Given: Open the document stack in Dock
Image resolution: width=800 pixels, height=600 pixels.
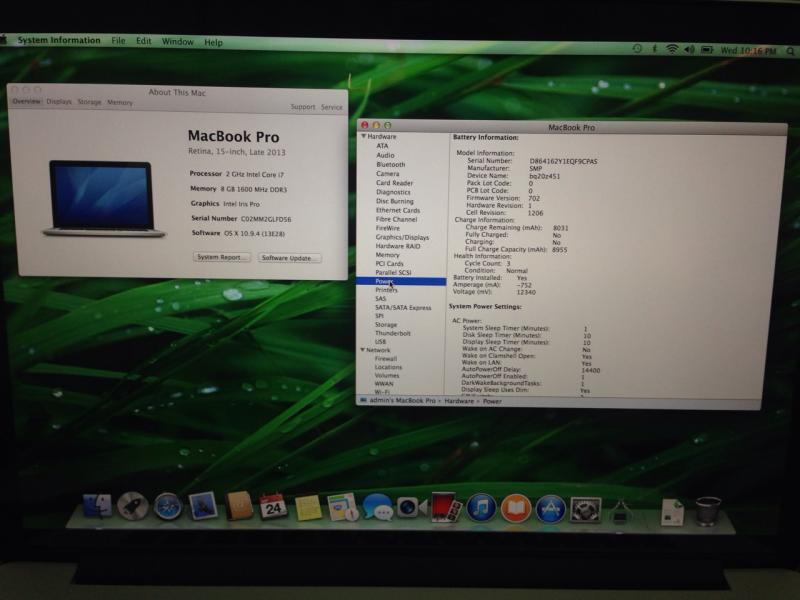Looking at the screenshot, I should click(x=672, y=512).
